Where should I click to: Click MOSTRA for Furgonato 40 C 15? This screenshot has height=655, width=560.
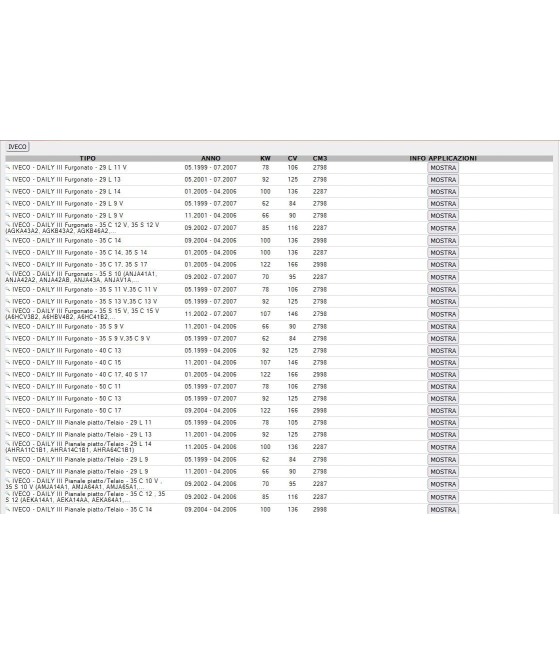click(x=443, y=363)
